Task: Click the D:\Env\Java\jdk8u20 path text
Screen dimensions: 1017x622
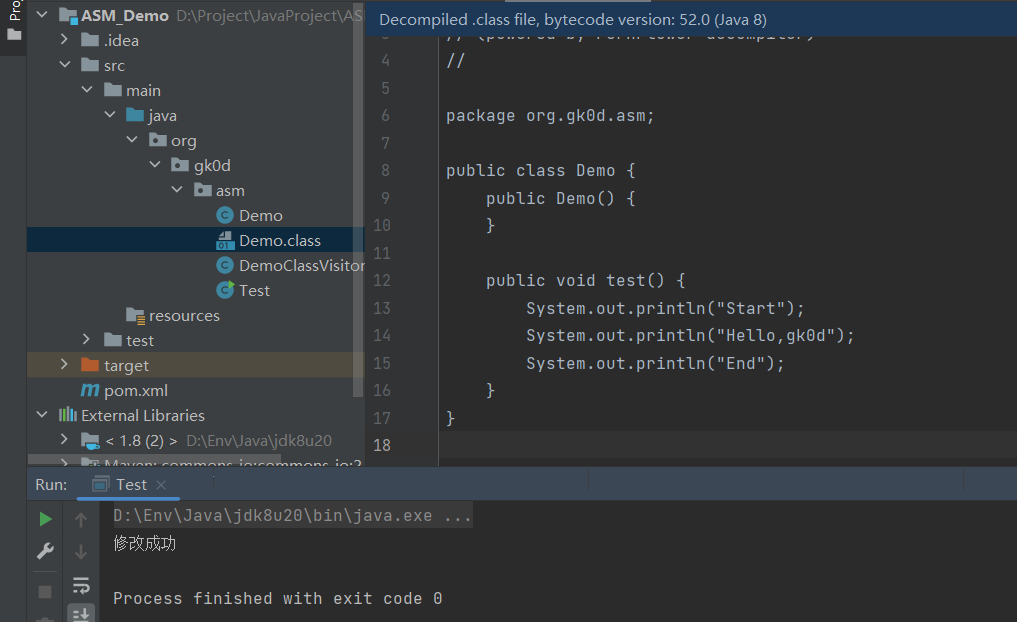Action: [259, 441]
